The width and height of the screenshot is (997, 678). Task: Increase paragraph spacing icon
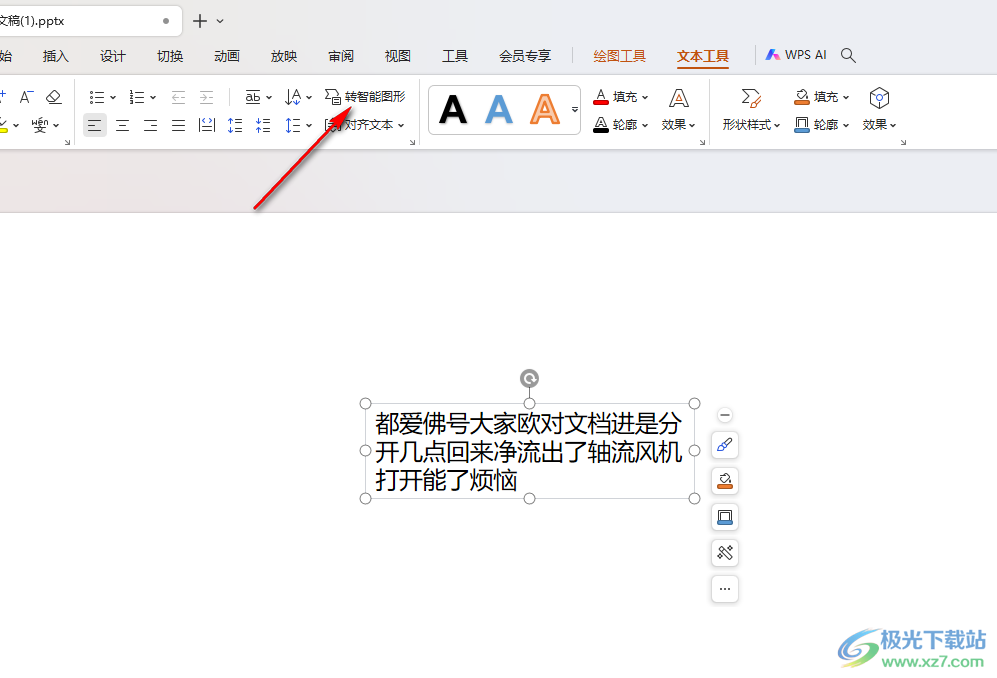[235, 125]
